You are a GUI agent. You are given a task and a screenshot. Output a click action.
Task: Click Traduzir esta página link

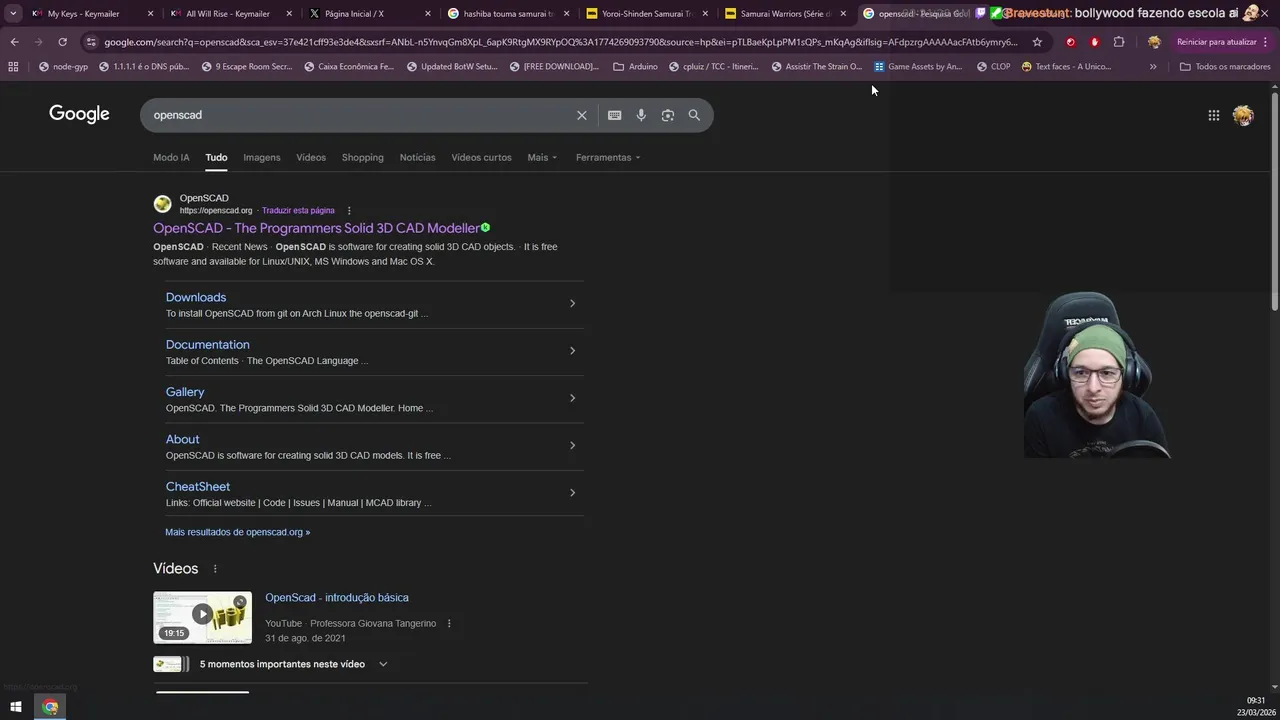click(298, 211)
